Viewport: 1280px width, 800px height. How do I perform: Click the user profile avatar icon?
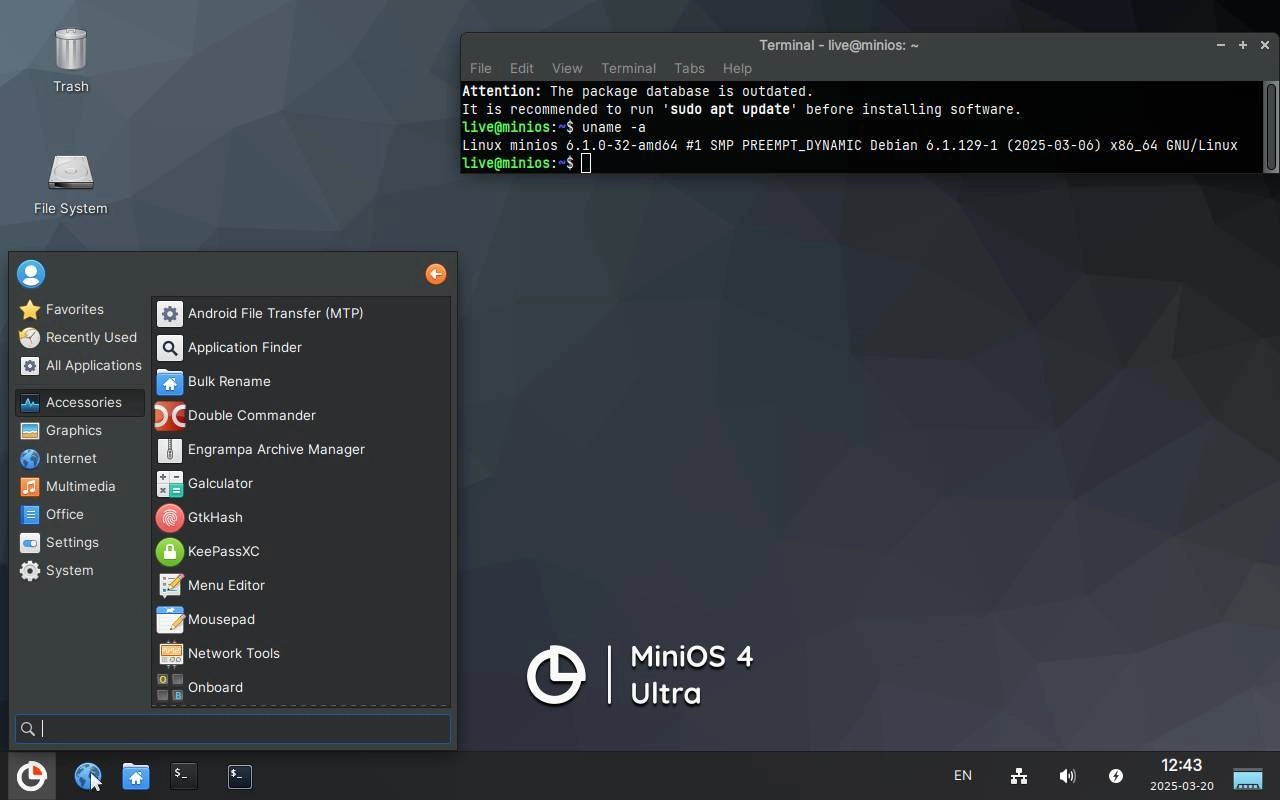pyautogui.click(x=31, y=274)
